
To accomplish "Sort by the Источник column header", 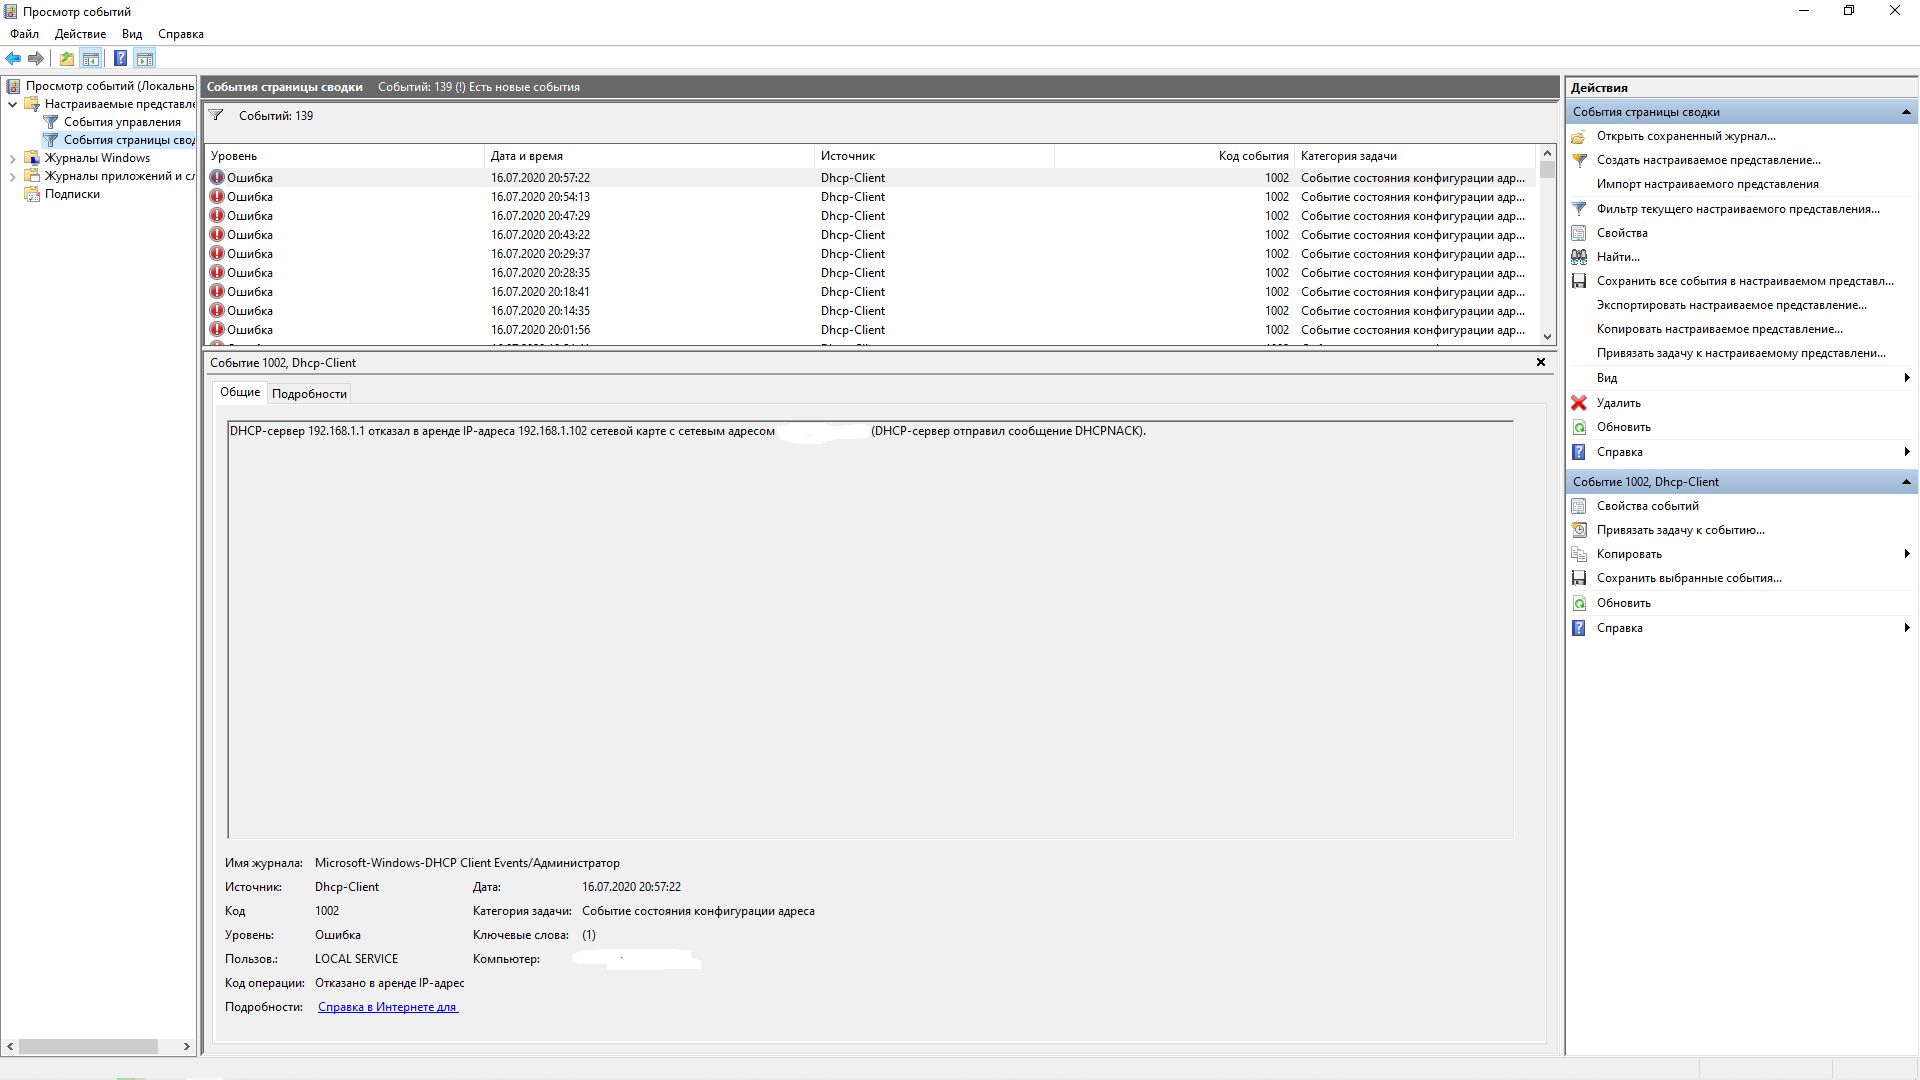I will point(934,156).
